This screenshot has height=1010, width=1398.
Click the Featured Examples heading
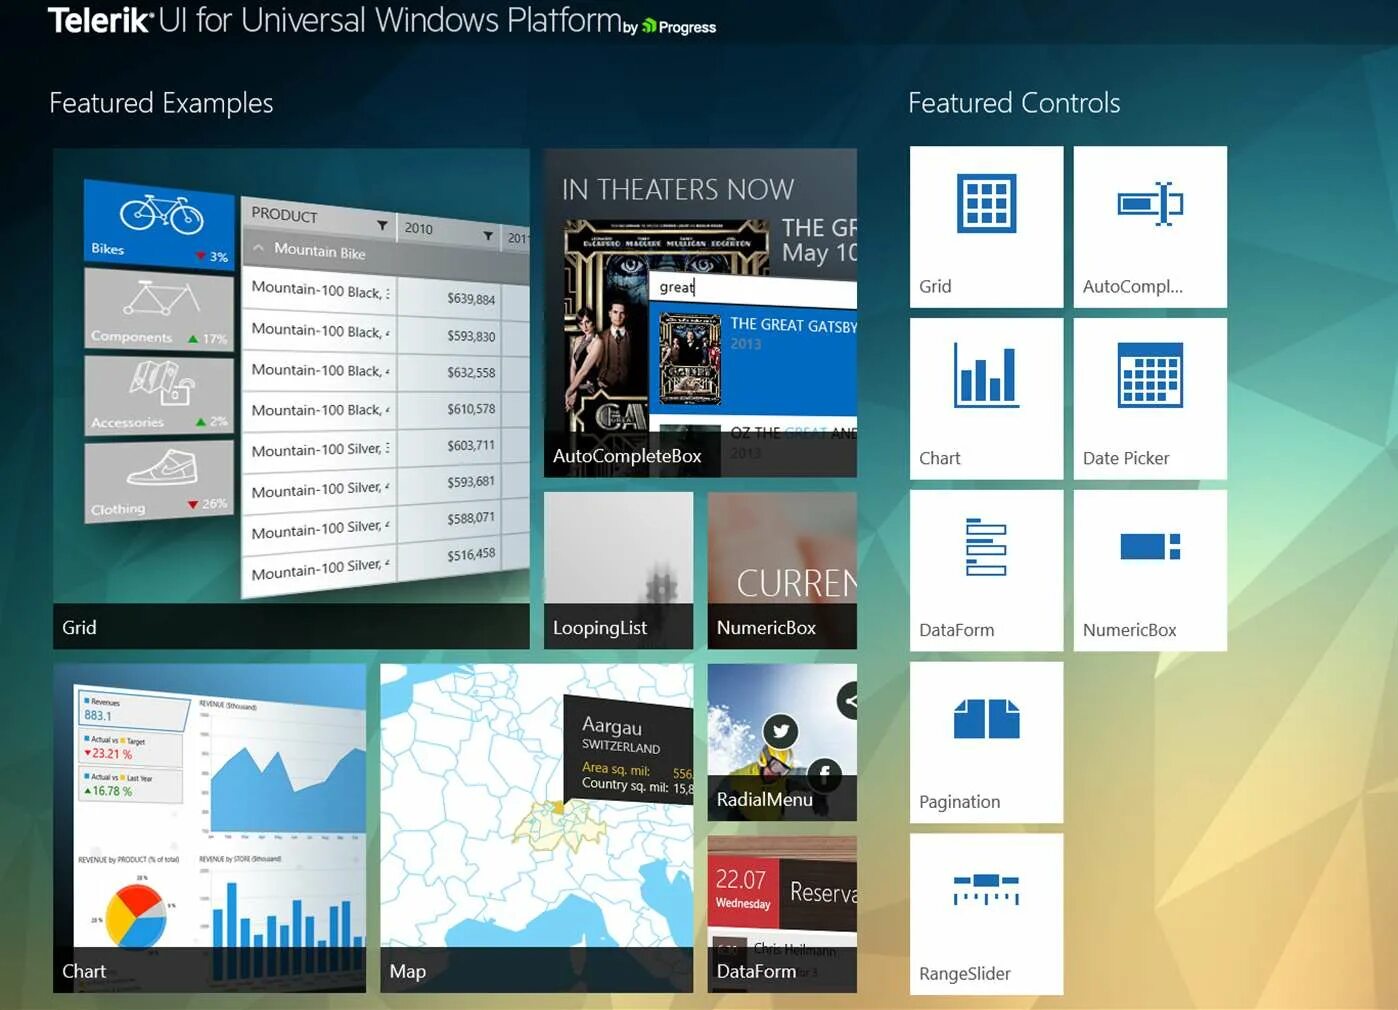[x=161, y=103]
